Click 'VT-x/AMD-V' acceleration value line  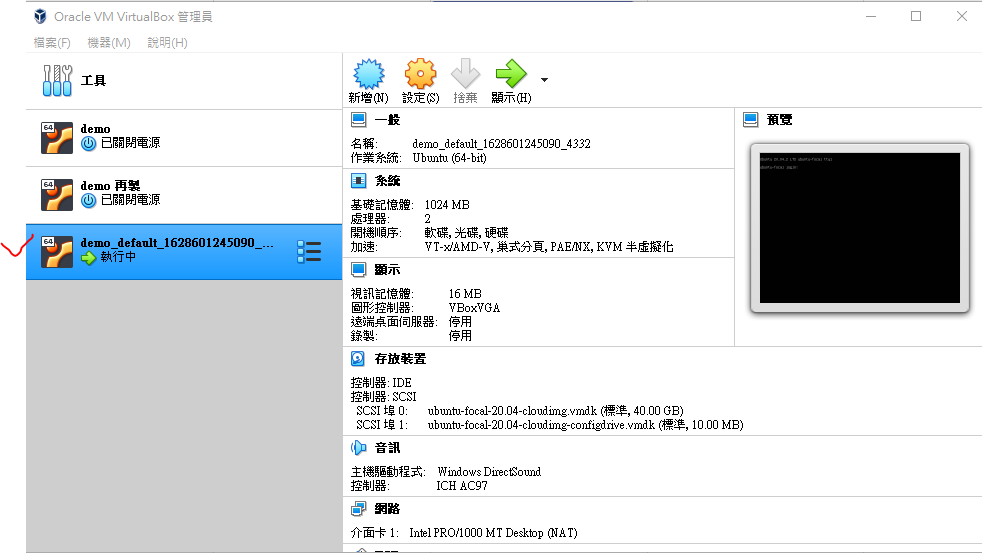tap(549, 247)
